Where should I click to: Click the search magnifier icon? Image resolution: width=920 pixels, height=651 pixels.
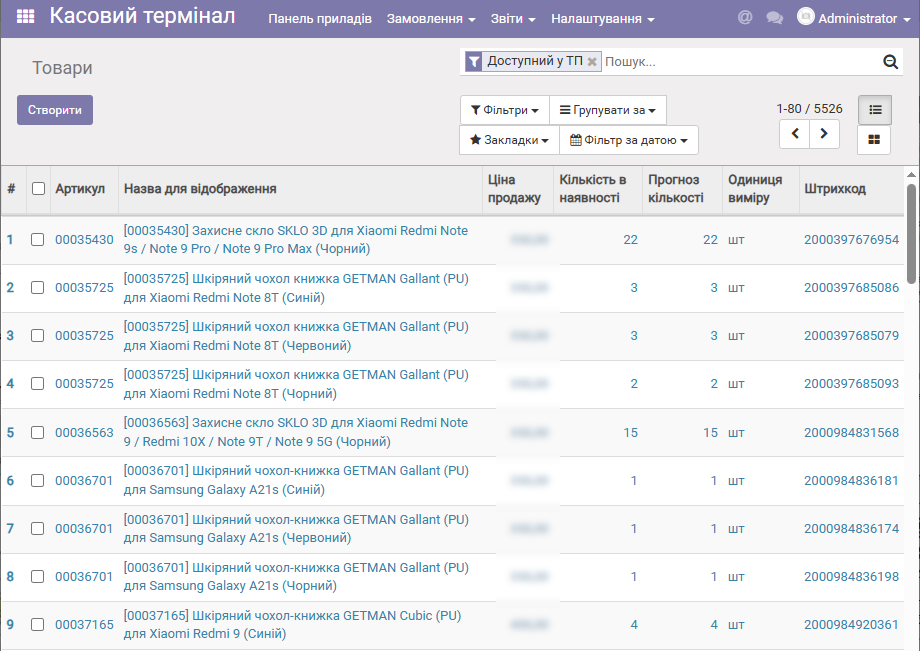(x=890, y=62)
